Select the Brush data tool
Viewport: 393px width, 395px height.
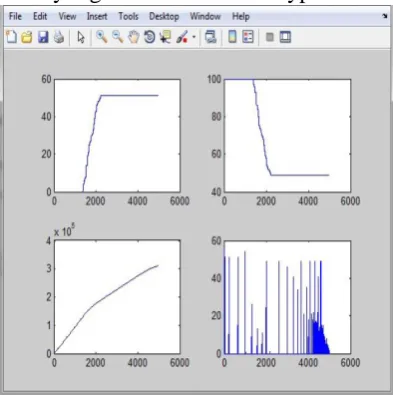click(182, 37)
